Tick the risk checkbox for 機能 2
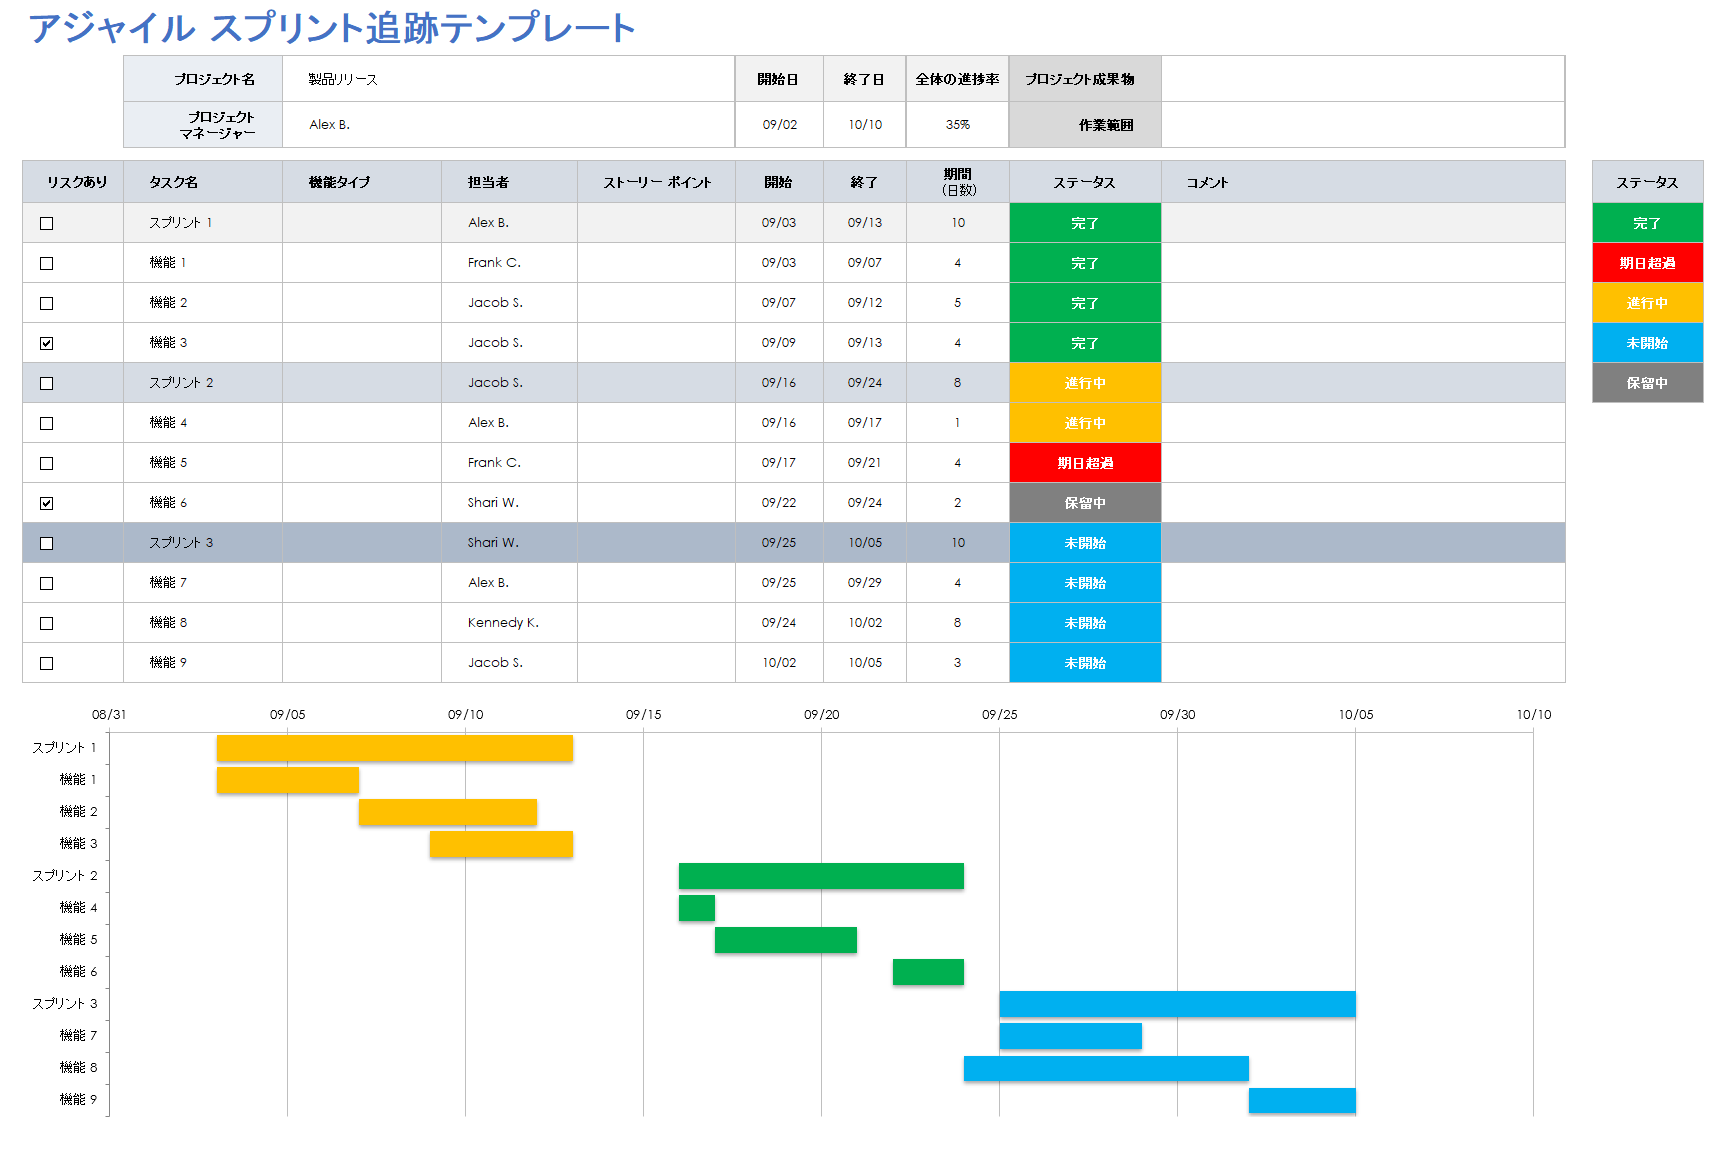 46,303
